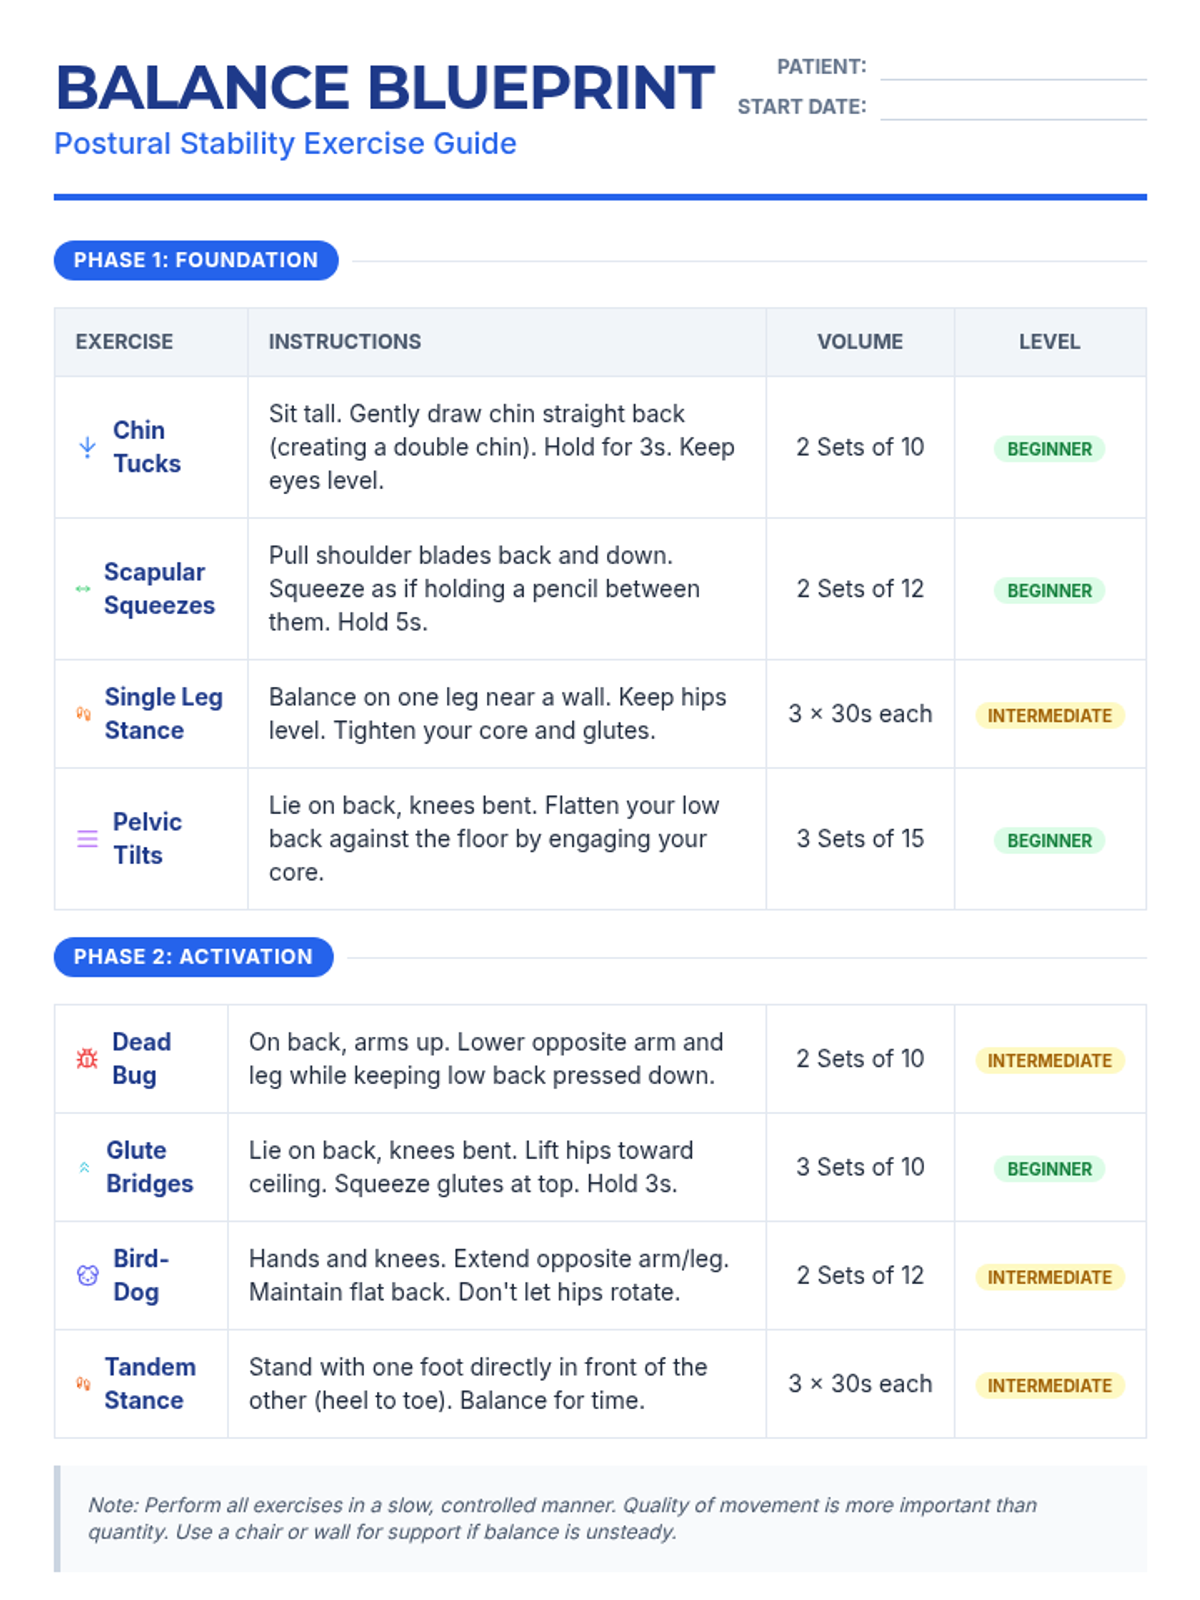1200x1600 pixels.
Task: Click the Pelvic Tilts horizontal lines icon
Action: pyautogui.click(x=88, y=839)
